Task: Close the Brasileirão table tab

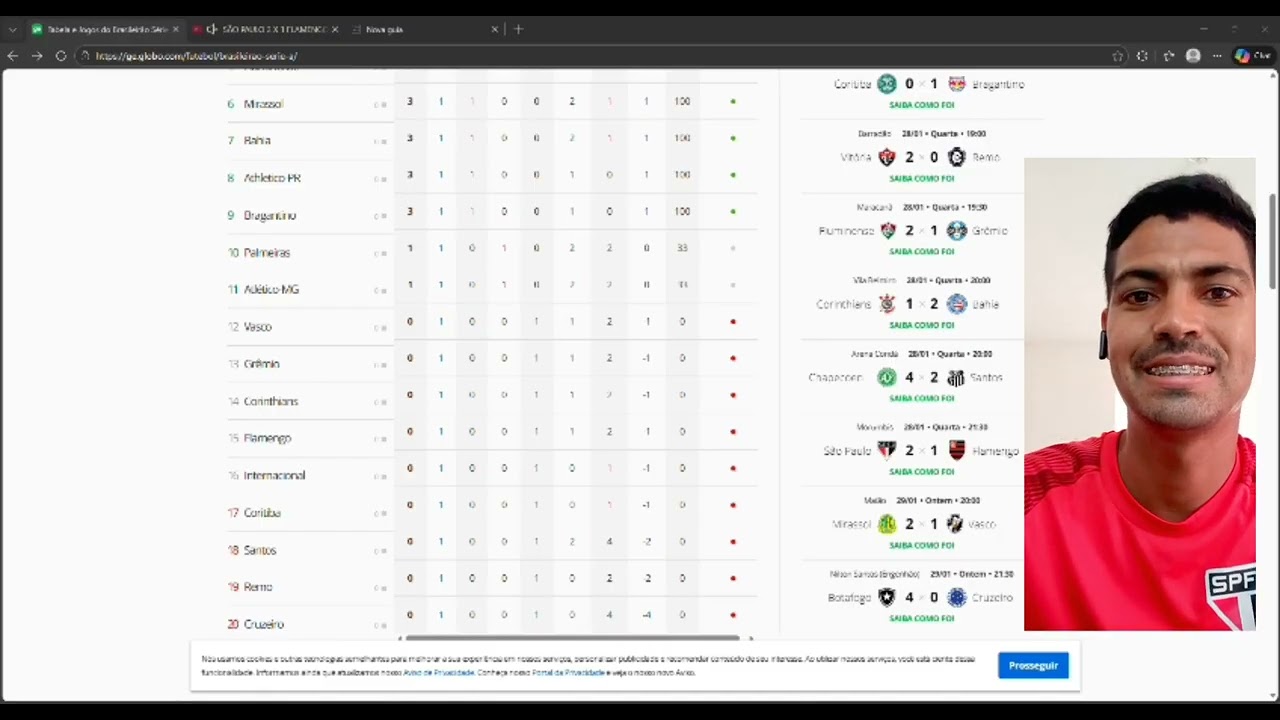Action: pyautogui.click(x=175, y=29)
